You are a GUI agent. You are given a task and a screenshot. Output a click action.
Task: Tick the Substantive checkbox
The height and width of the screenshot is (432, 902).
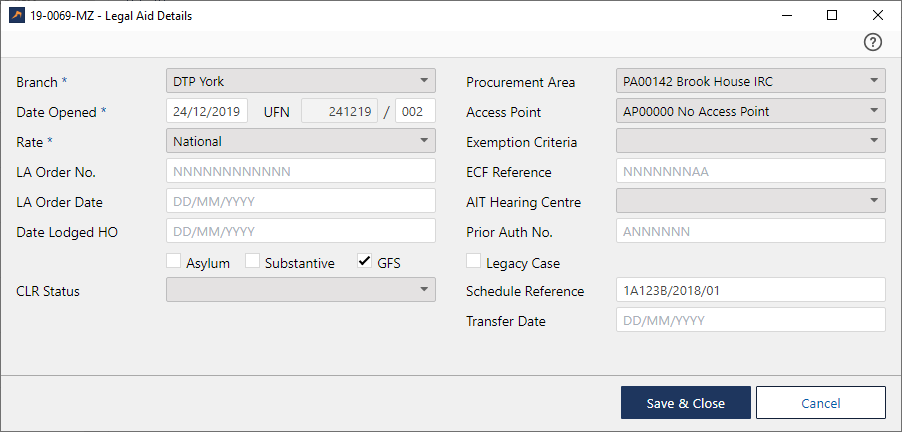coord(253,262)
